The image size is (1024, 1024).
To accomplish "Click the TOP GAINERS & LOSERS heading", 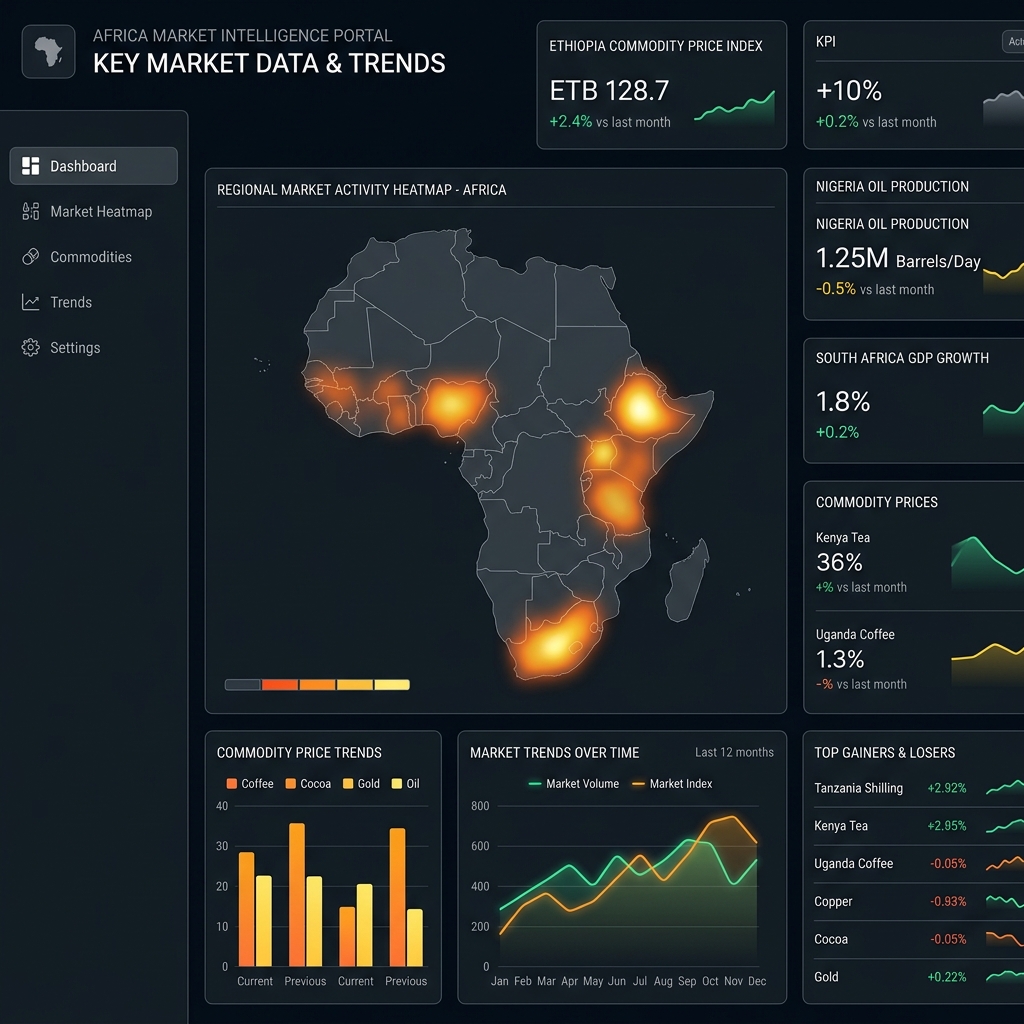I will [x=884, y=753].
